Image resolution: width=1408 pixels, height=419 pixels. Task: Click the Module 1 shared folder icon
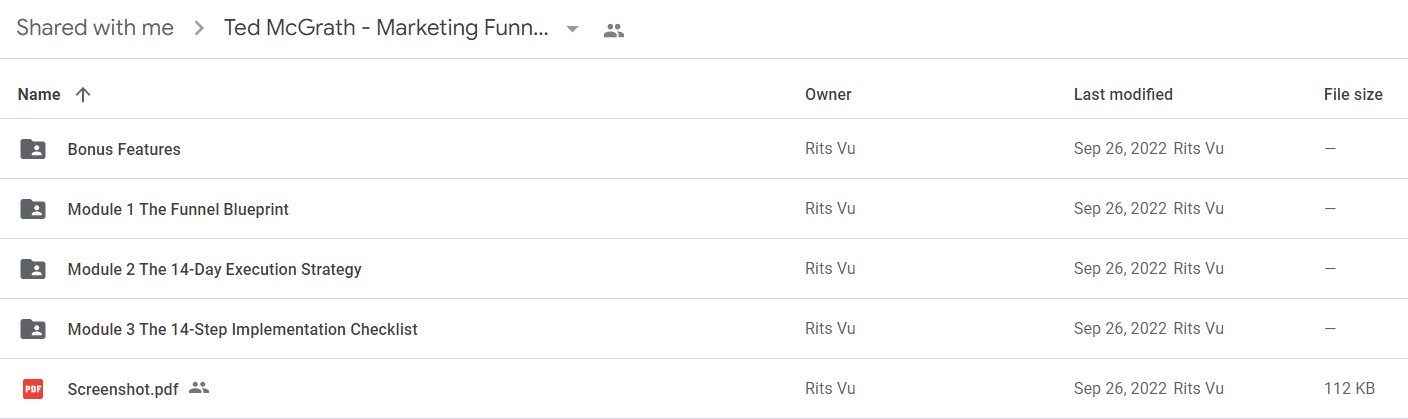(x=33, y=209)
